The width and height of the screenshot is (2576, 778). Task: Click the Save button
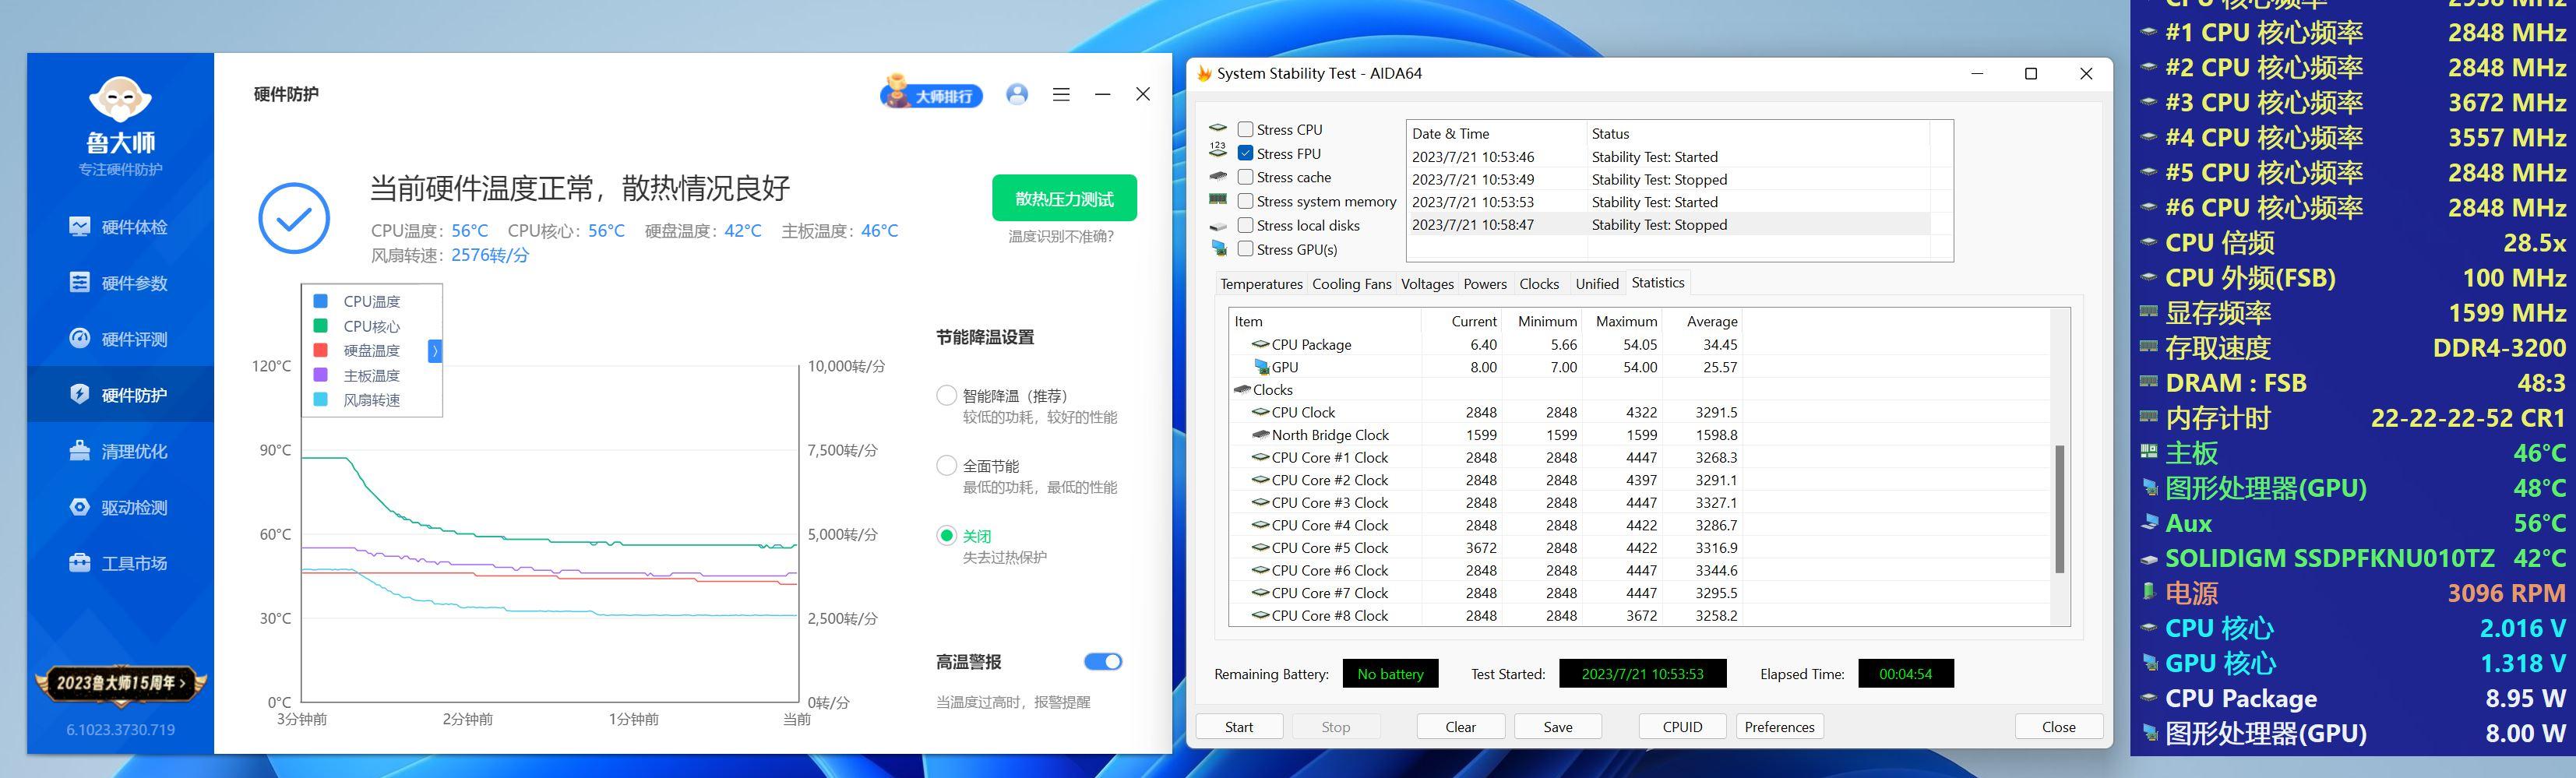tap(1558, 727)
